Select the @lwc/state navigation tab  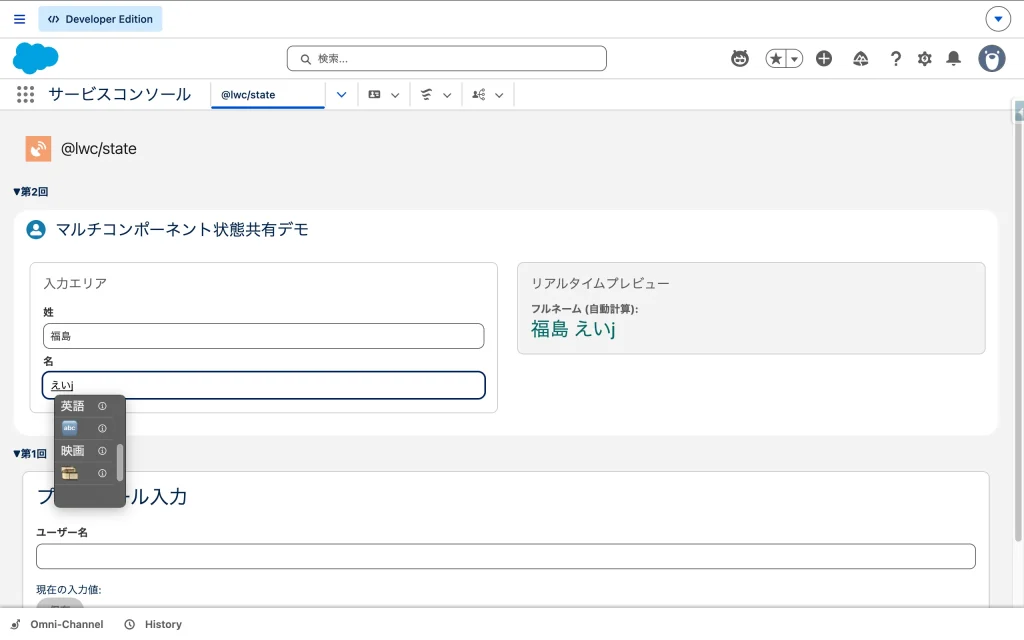click(266, 95)
